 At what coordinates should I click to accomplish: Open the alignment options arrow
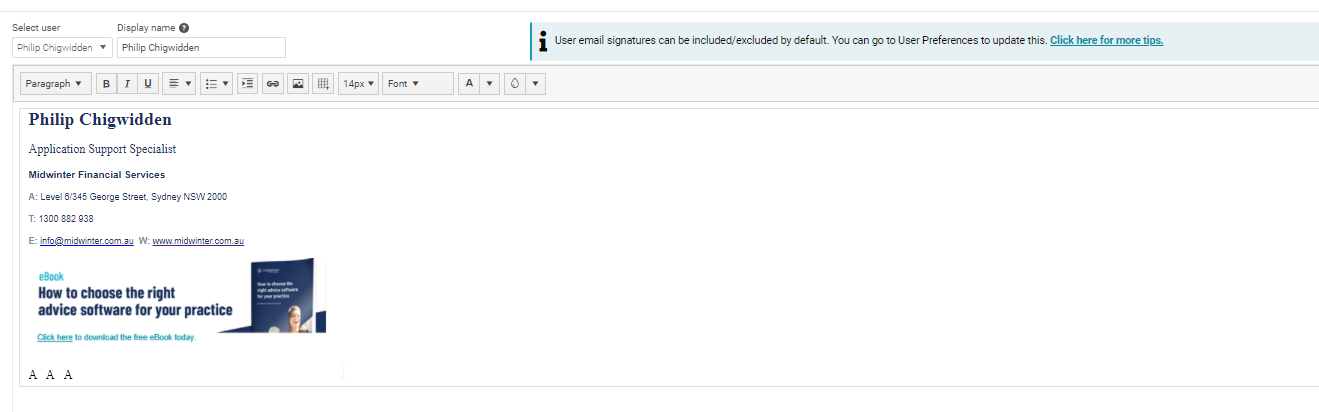189,84
